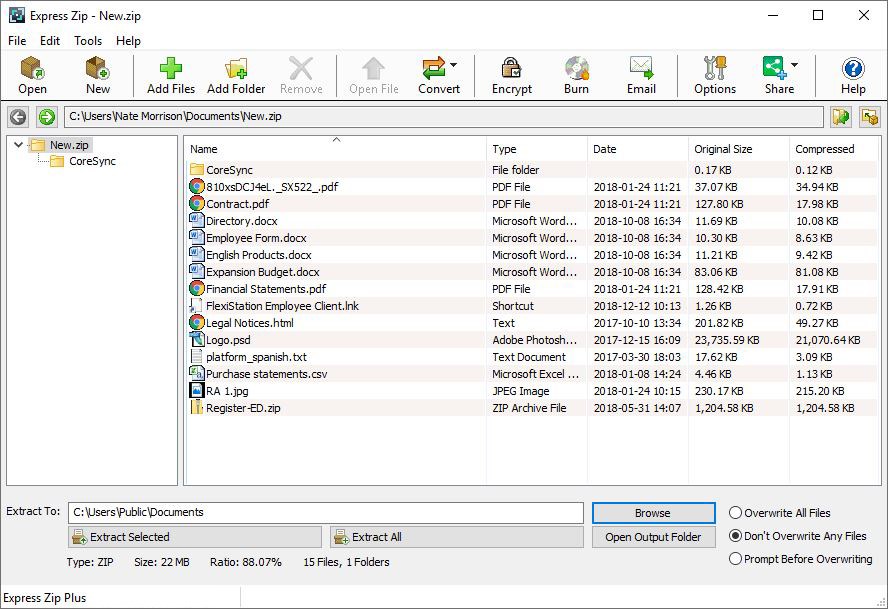888x609 pixels.
Task: Select CoreSync in the folder tree
Action: (92, 161)
